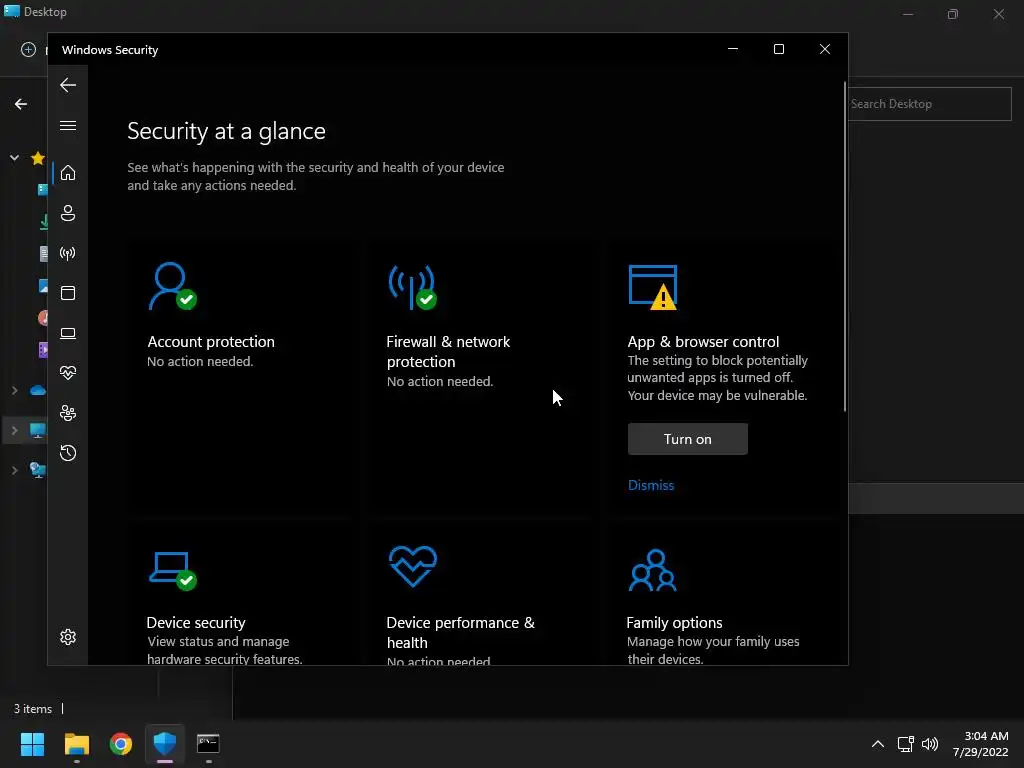Expand the OneDrive tree node in Explorer

pyautogui.click(x=14, y=391)
